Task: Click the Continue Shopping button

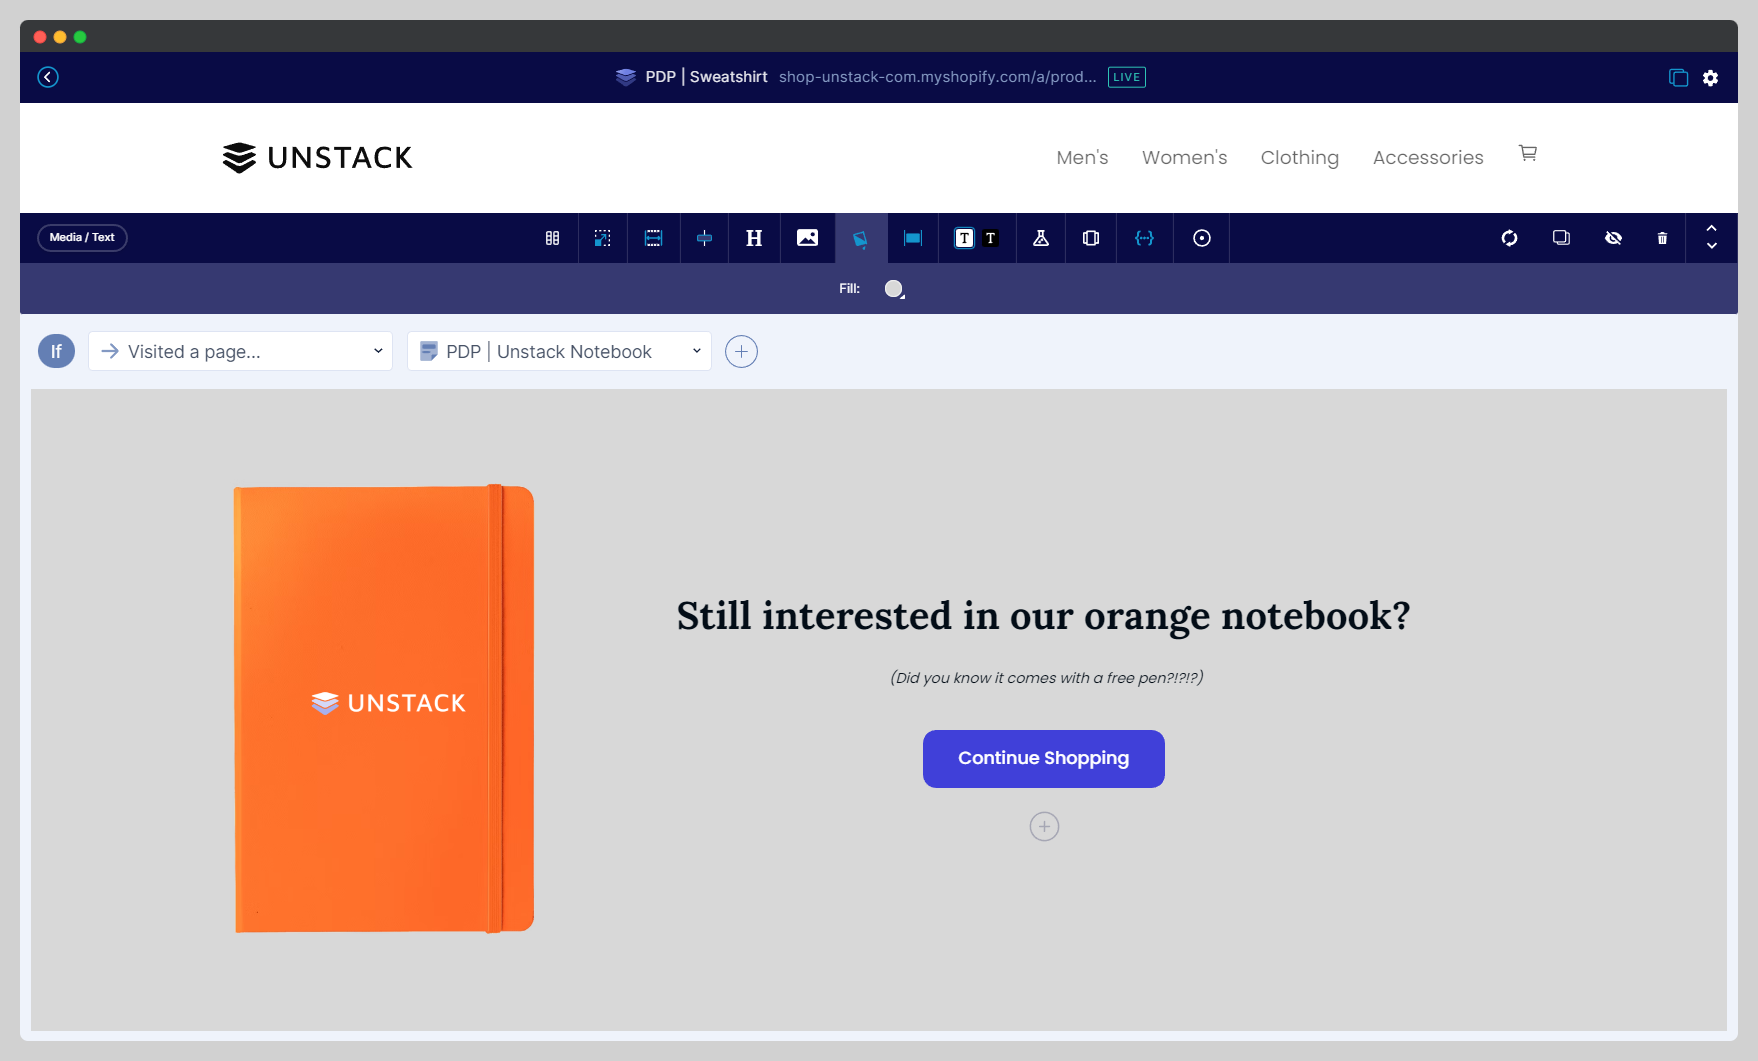Action: (1043, 758)
